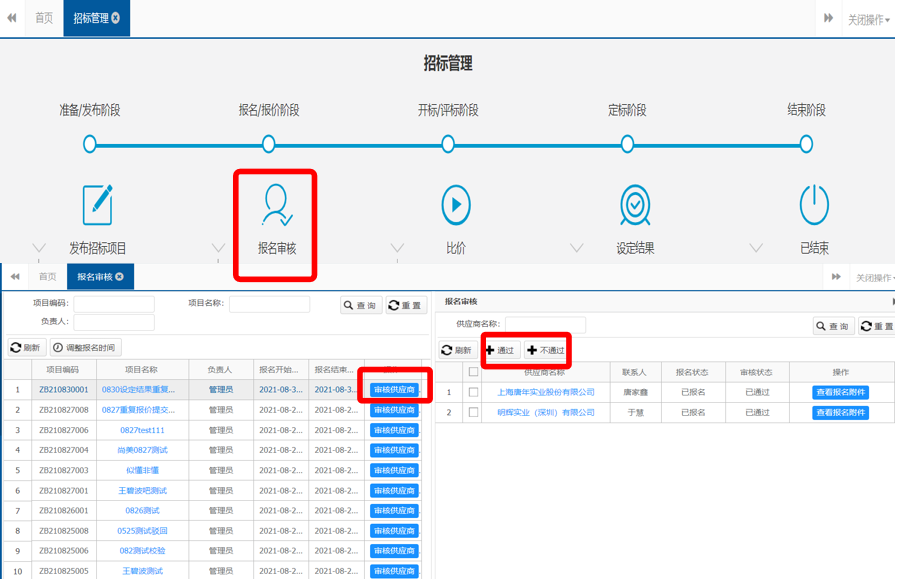Switch to the top 首页 tab
This screenshot has width=897, height=587.
(x=44, y=18)
